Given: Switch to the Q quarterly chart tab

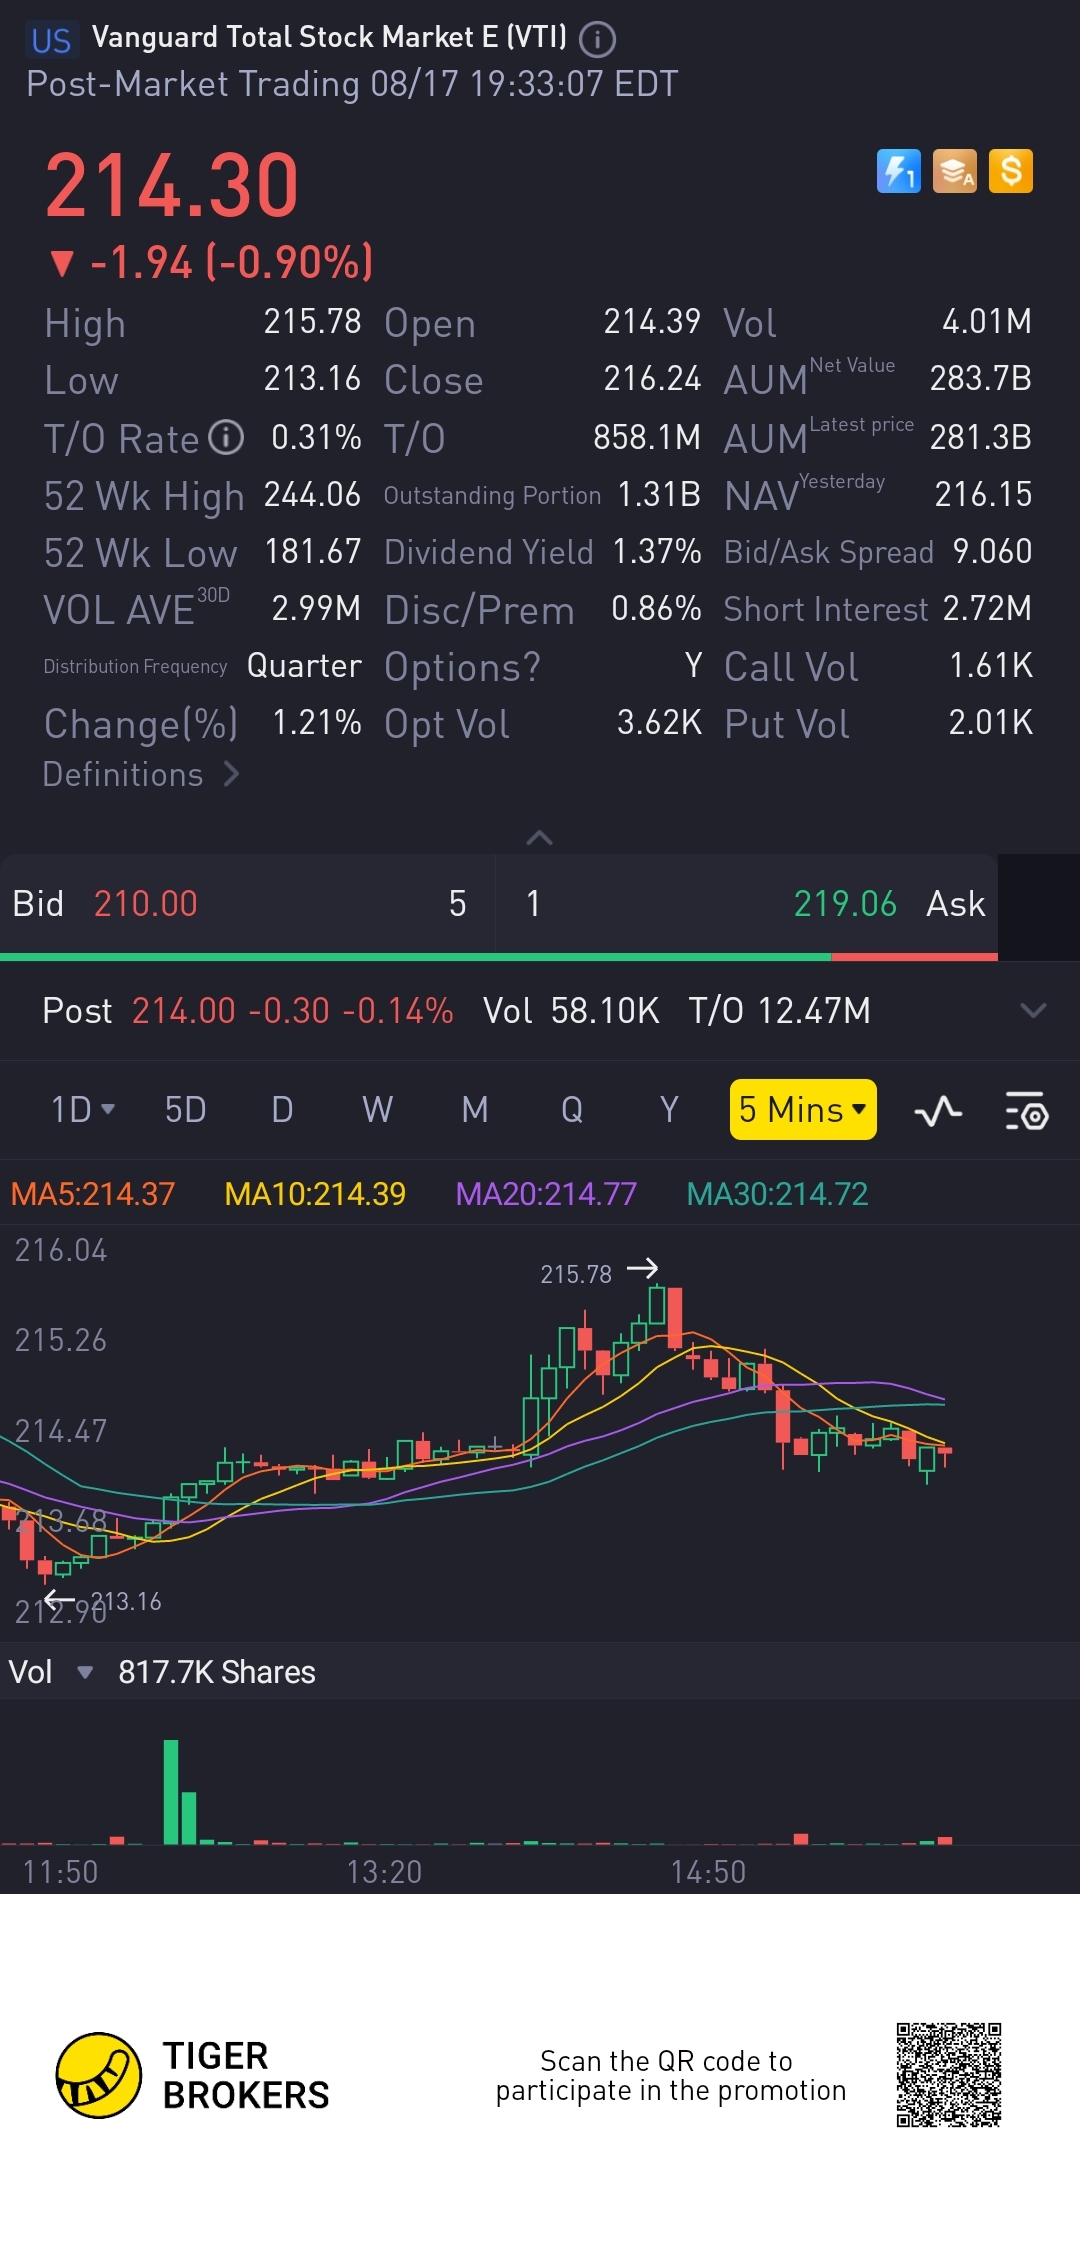Looking at the screenshot, I should [x=572, y=1109].
